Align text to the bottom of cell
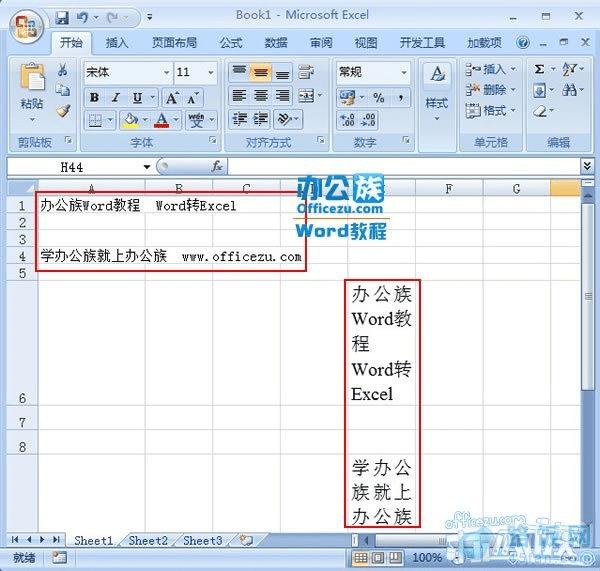Viewport: 600px width, 571px height. pos(282,72)
